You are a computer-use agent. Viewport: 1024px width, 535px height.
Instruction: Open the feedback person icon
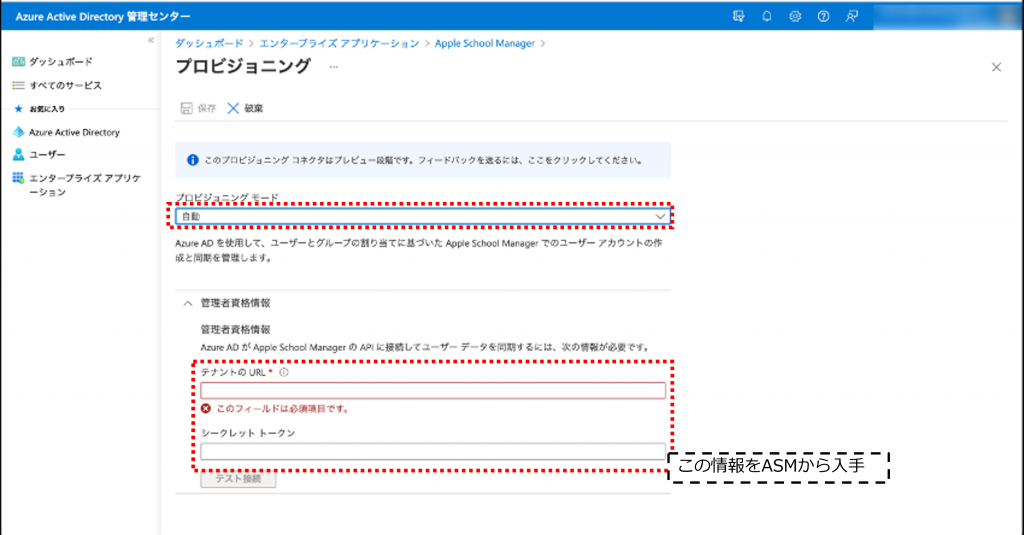852,16
